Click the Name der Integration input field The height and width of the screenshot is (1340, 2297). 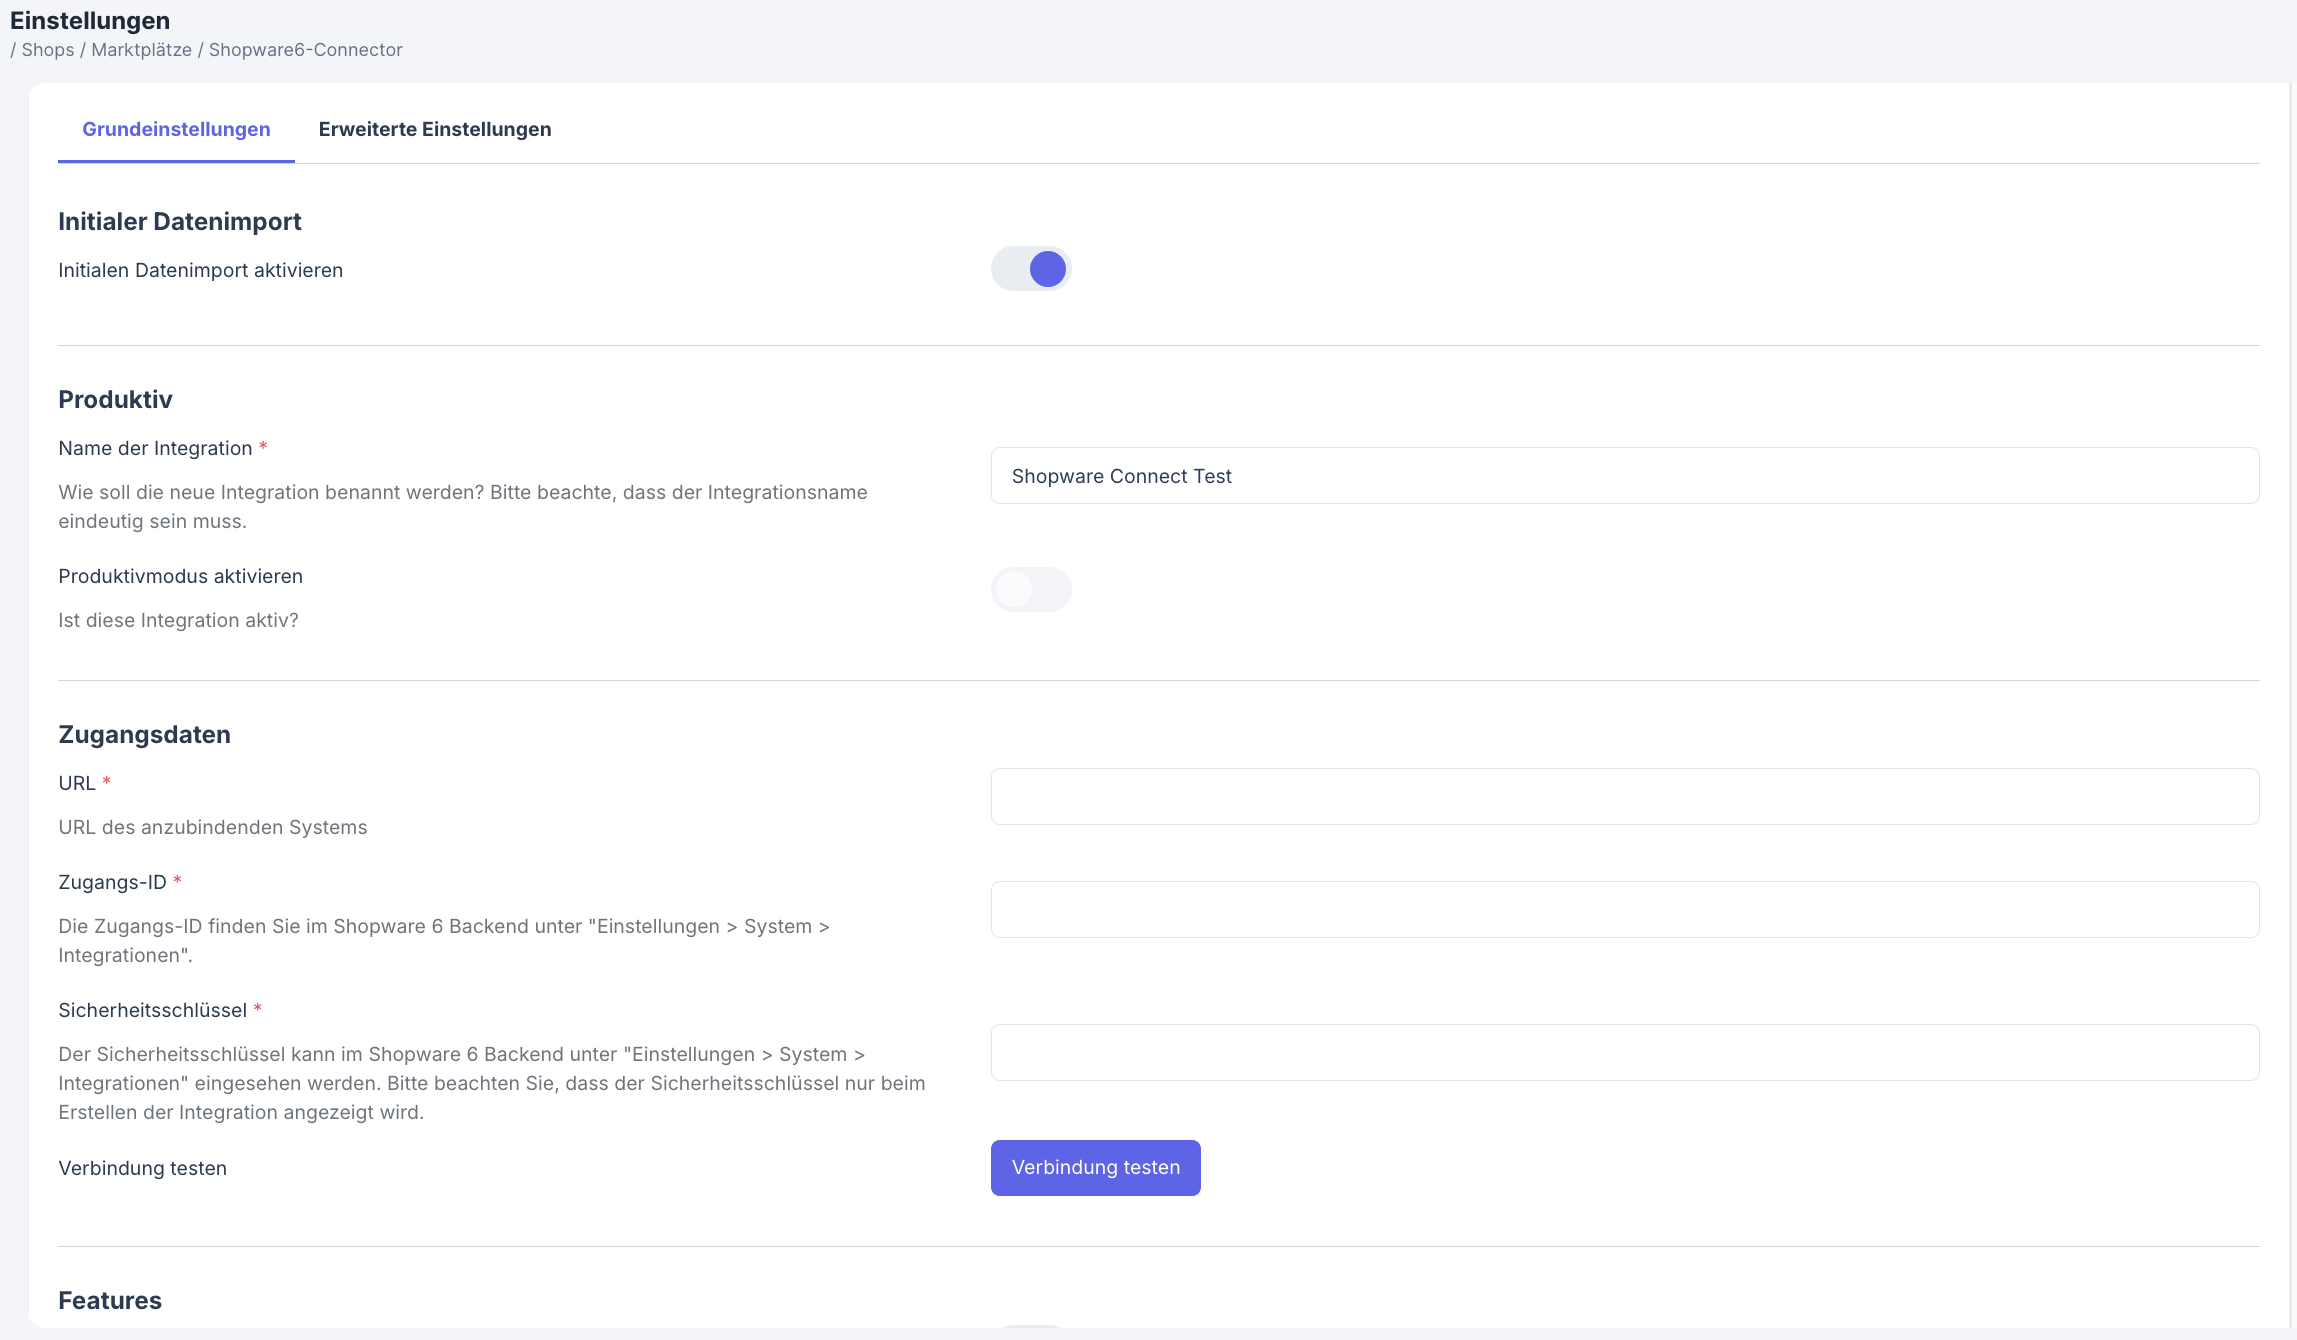[x=1623, y=476]
